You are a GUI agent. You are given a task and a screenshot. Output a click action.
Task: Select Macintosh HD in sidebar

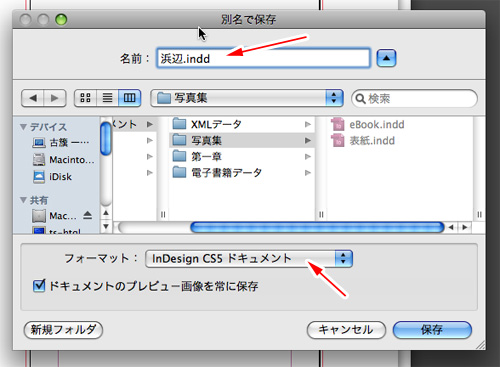point(63,160)
